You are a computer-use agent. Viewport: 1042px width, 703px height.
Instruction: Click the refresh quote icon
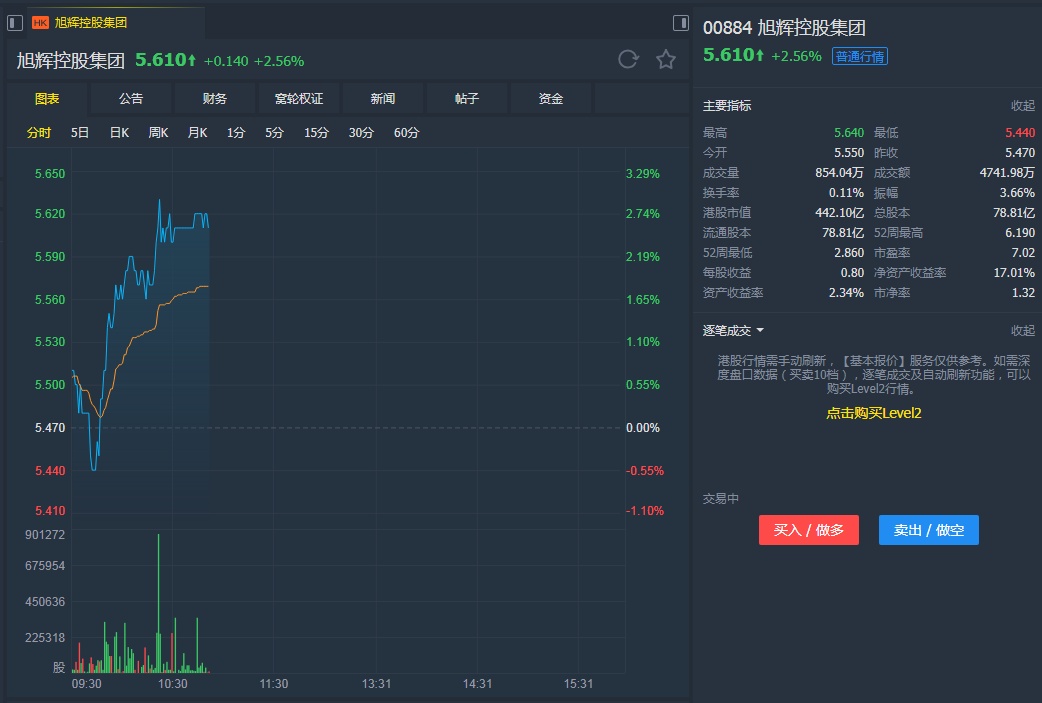click(x=628, y=60)
